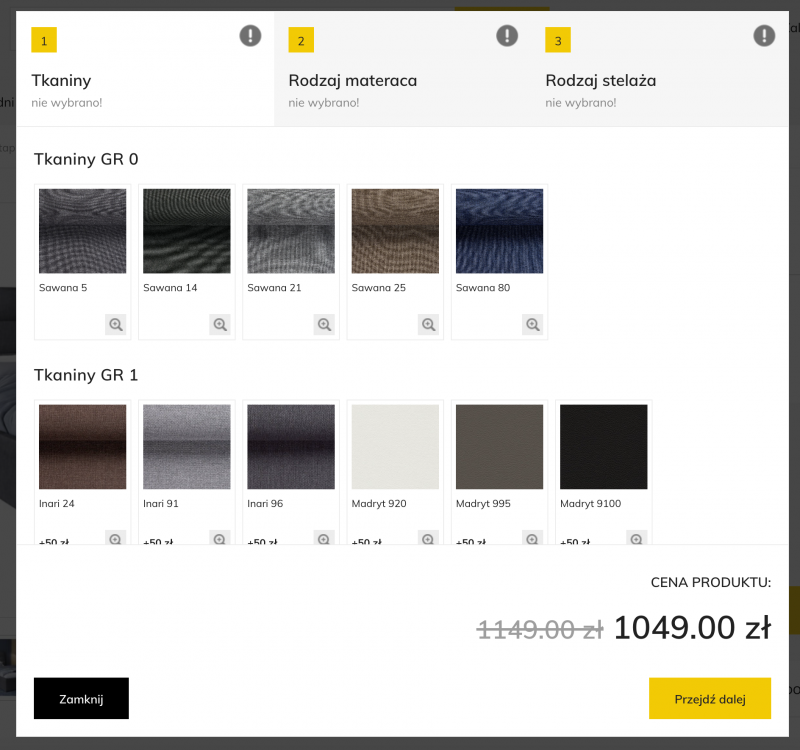Choose the Sawana 14 black fabric swatch
The height and width of the screenshot is (750, 800).
click(187, 231)
